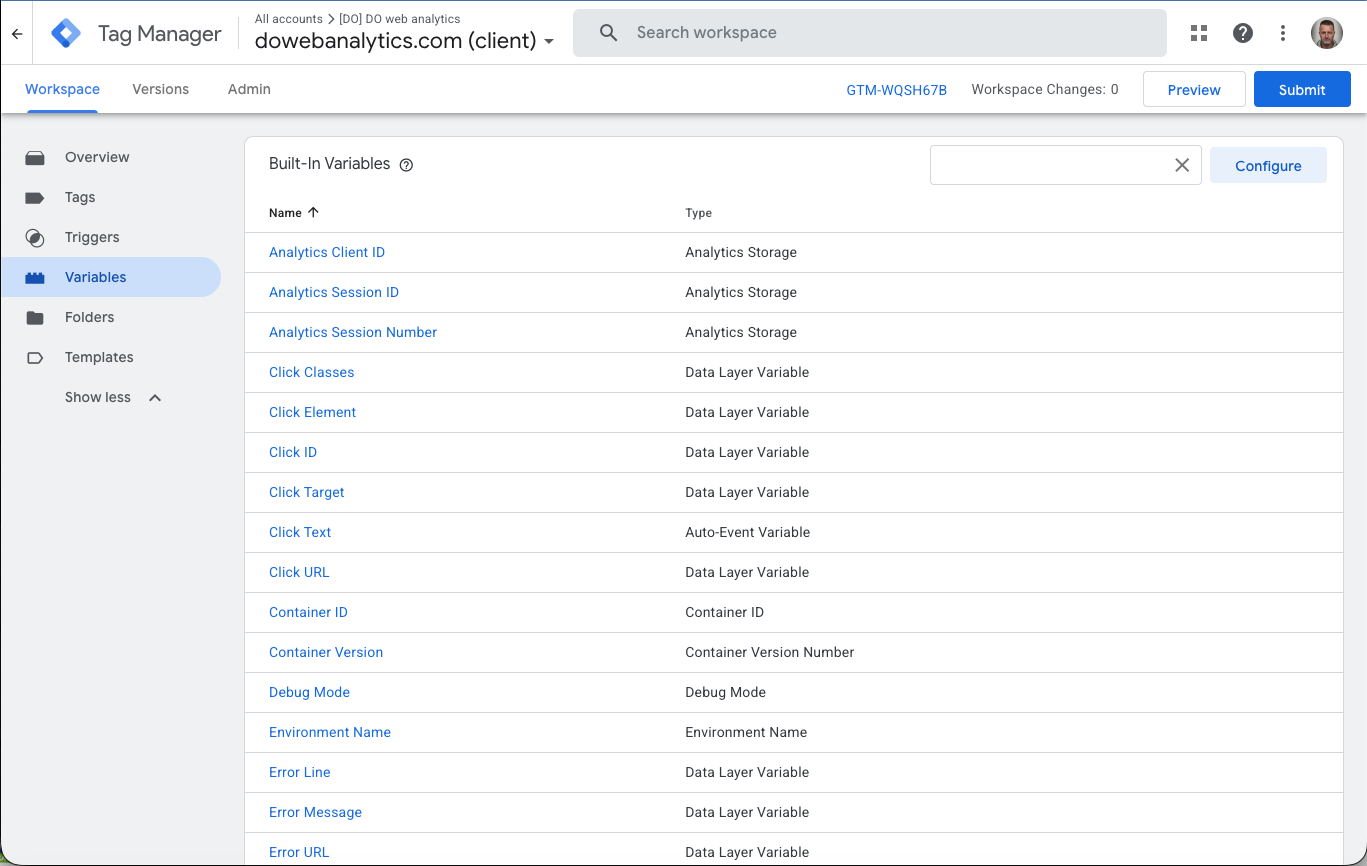Viewport: 1367px width, 866px height.
Task: Click the Triggers sidebar icon
Action: pos(35,237)
